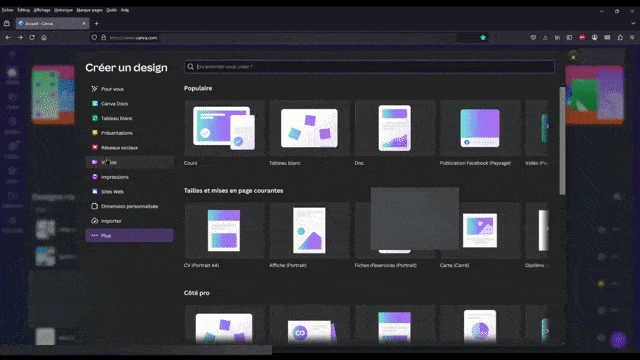640x360 pixels.
Task: Click the dialog vertical scrollbar
Action: [x=562, y=141]
